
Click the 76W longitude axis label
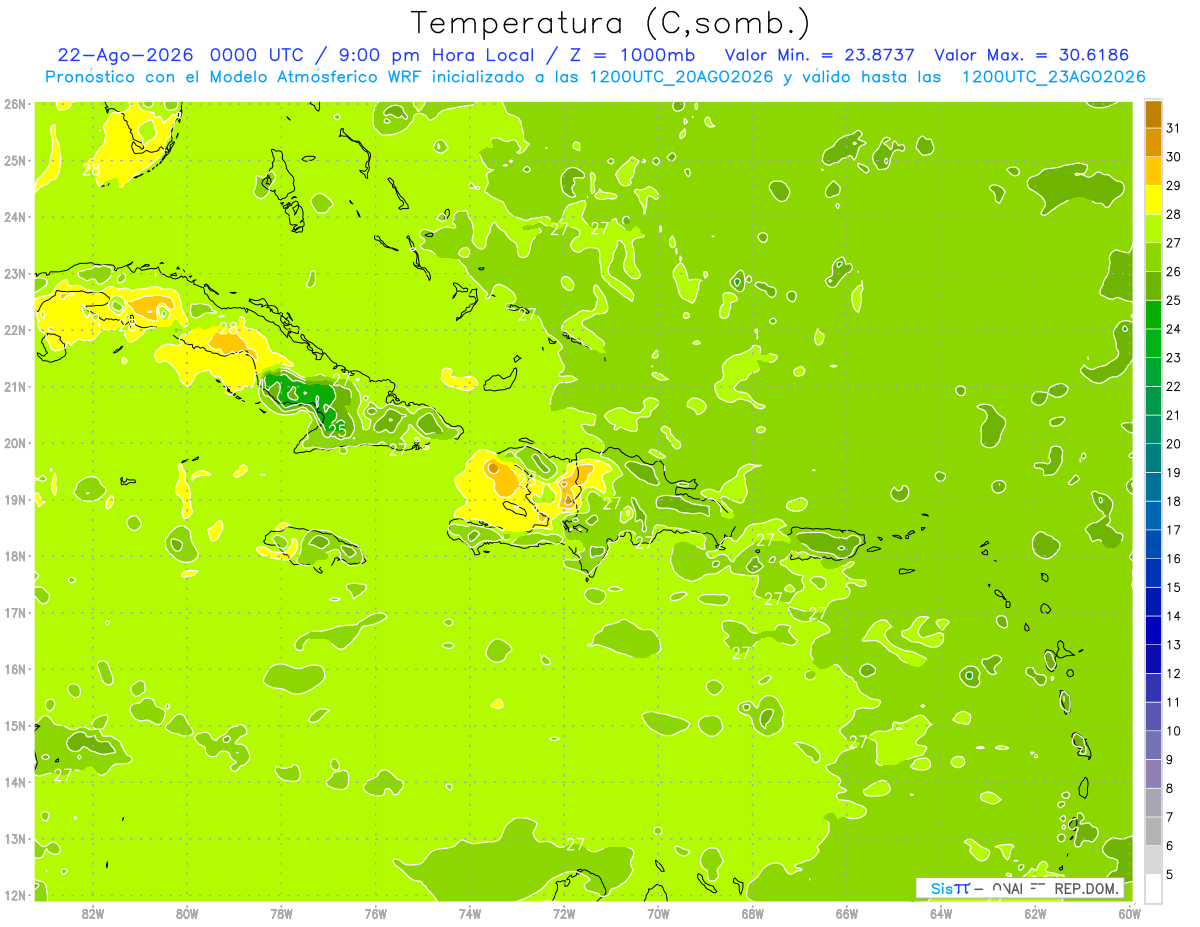pos(375,913)
